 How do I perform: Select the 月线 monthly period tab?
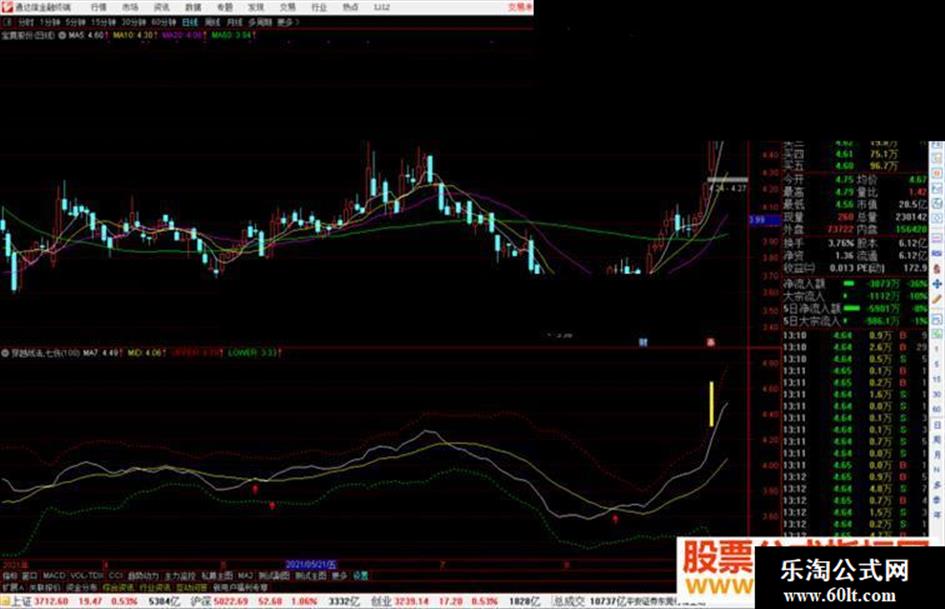coord(234,22)
